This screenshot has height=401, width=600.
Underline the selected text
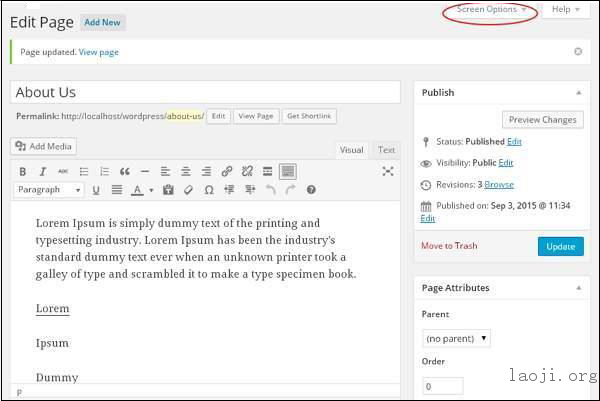point(96,190)
